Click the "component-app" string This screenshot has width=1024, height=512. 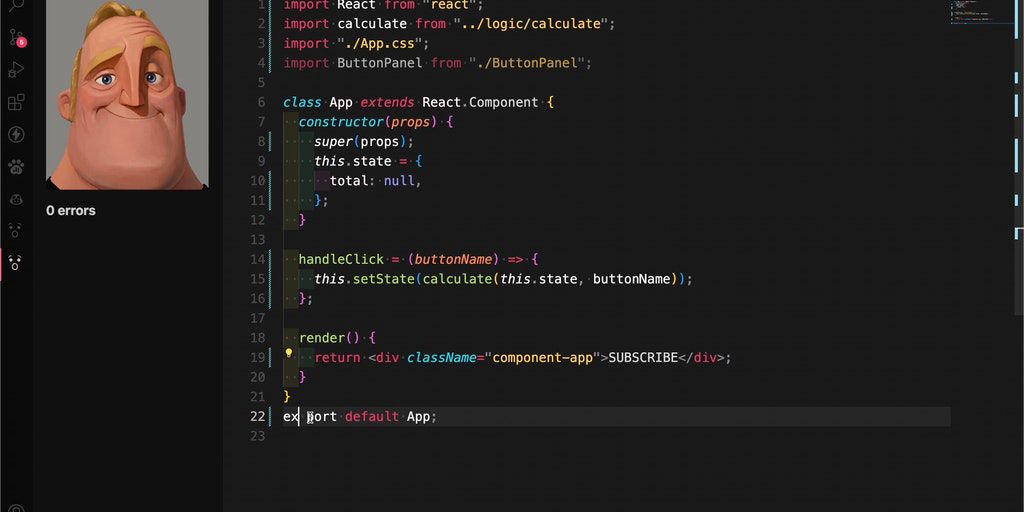pos(543,357)
